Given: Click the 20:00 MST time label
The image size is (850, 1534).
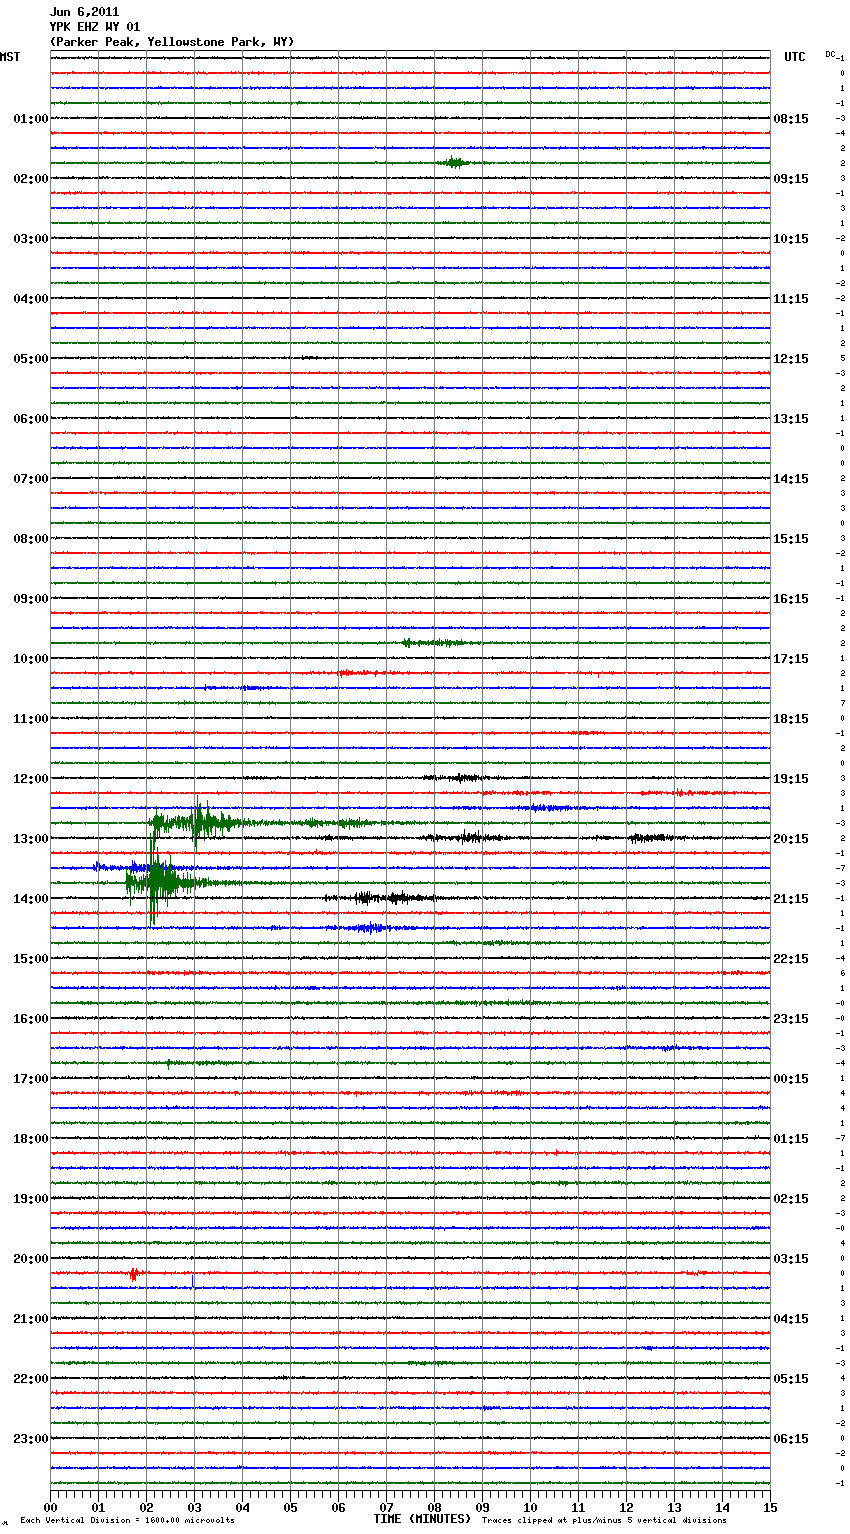Looking at the screenshot, I should click(x=30, y=1259).
